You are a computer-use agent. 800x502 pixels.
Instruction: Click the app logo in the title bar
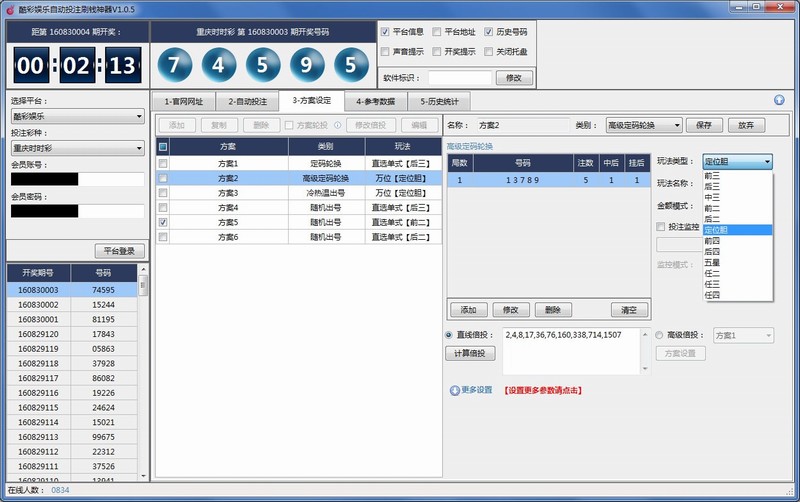[9, 8]
